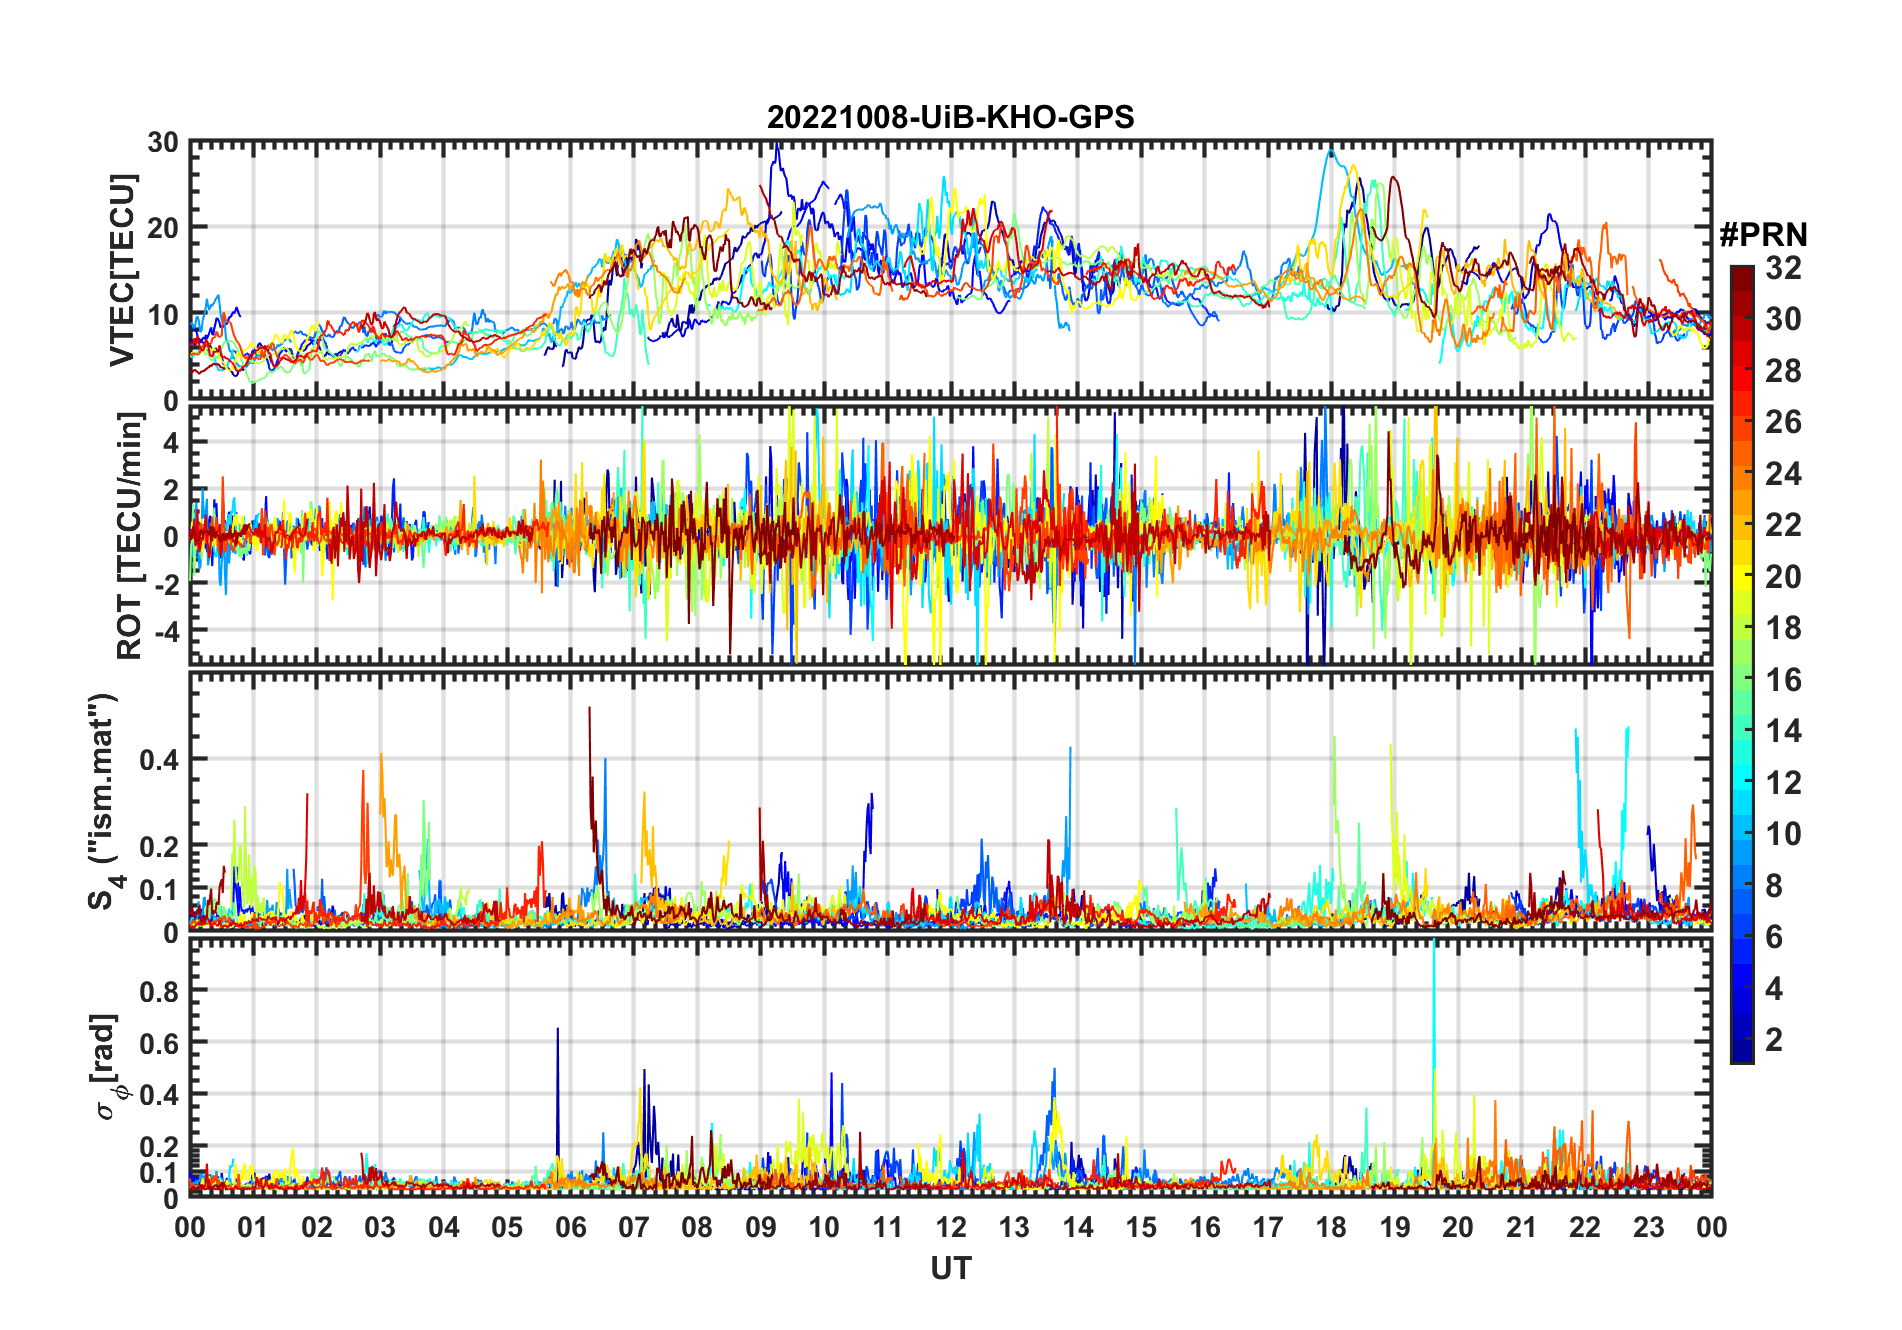
Task: Click x-axis tick label 18
Action: pos(1331,1227)
